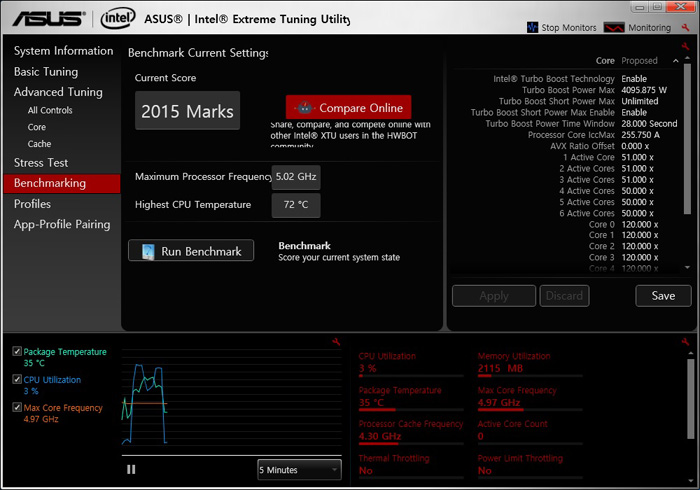Click Turbo Boost Short Power Max Unlimited value
The width and height of the screenshot is (700, 490).
pyautogui.click(x=640, y=101)
